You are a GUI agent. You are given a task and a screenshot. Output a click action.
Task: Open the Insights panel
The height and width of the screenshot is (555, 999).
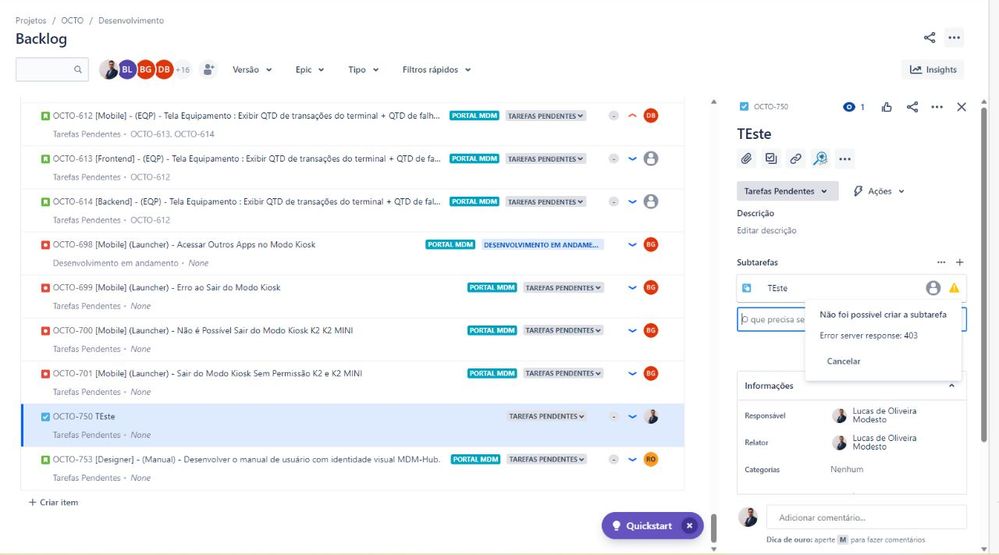pos(933,69)
